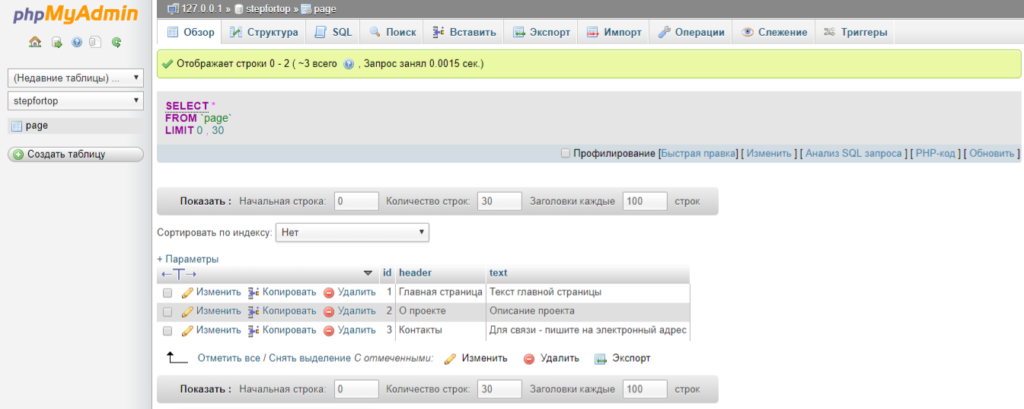Toggle full texts with the ←T→ arrows
This screenshot has width=1024, height=409.
point(179,273)
